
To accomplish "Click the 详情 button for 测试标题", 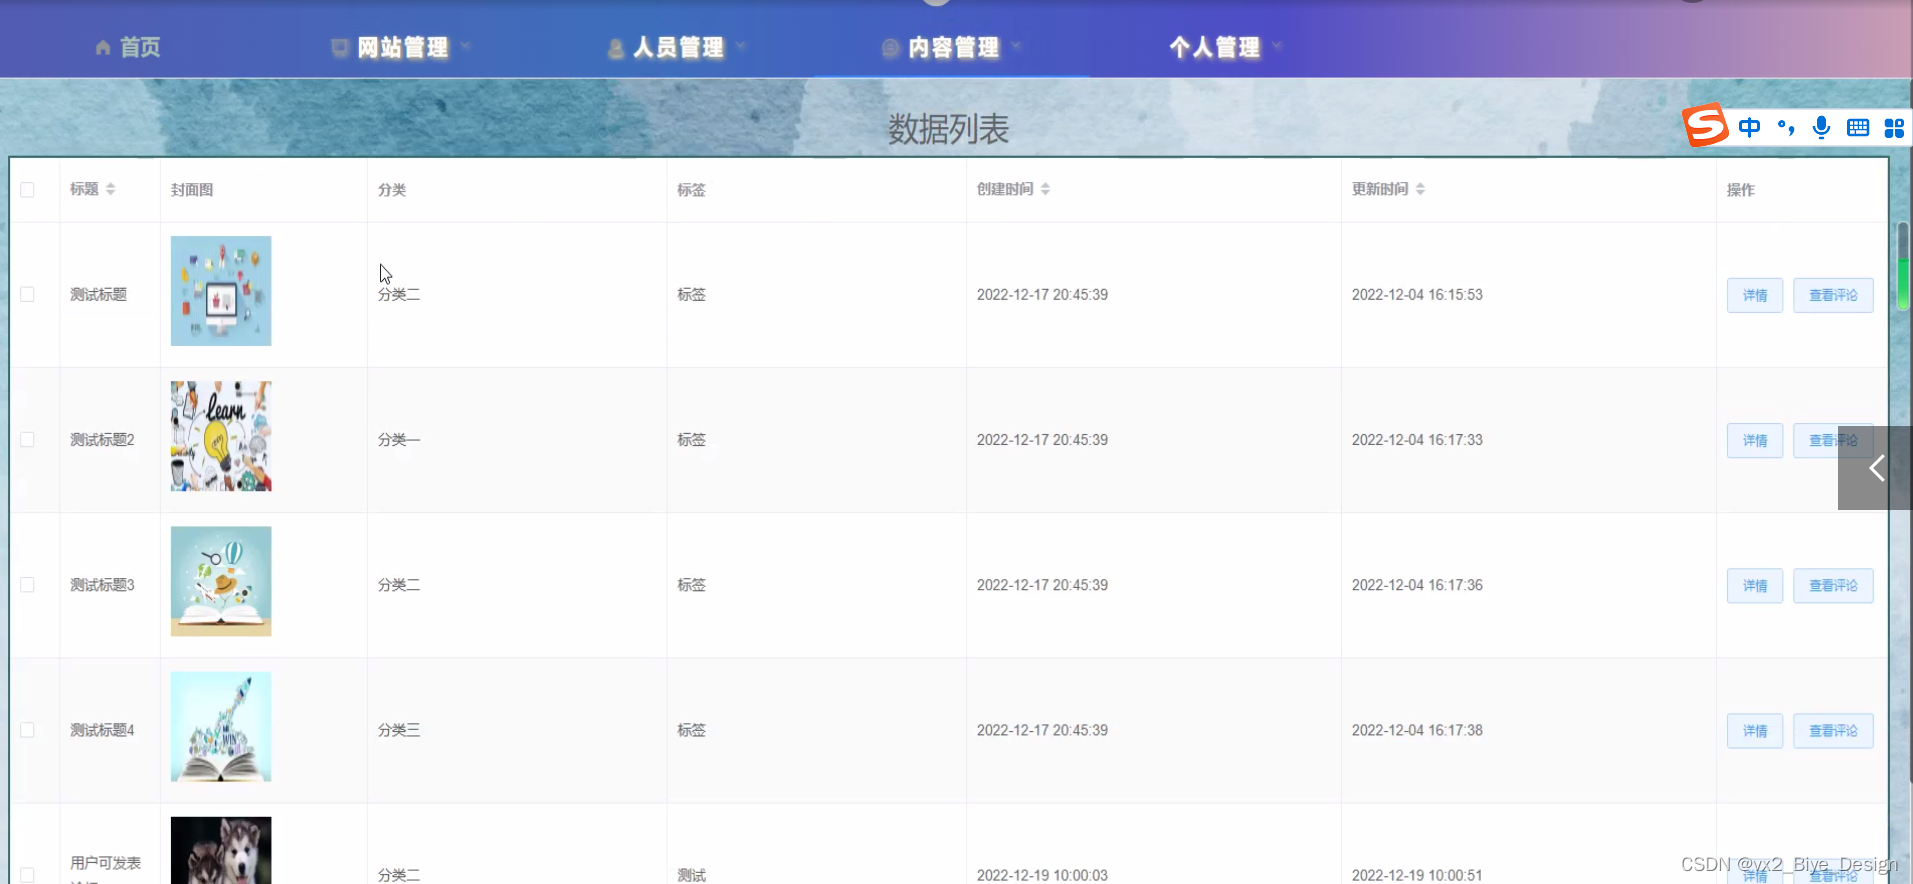I will (x=1755, y=295).
